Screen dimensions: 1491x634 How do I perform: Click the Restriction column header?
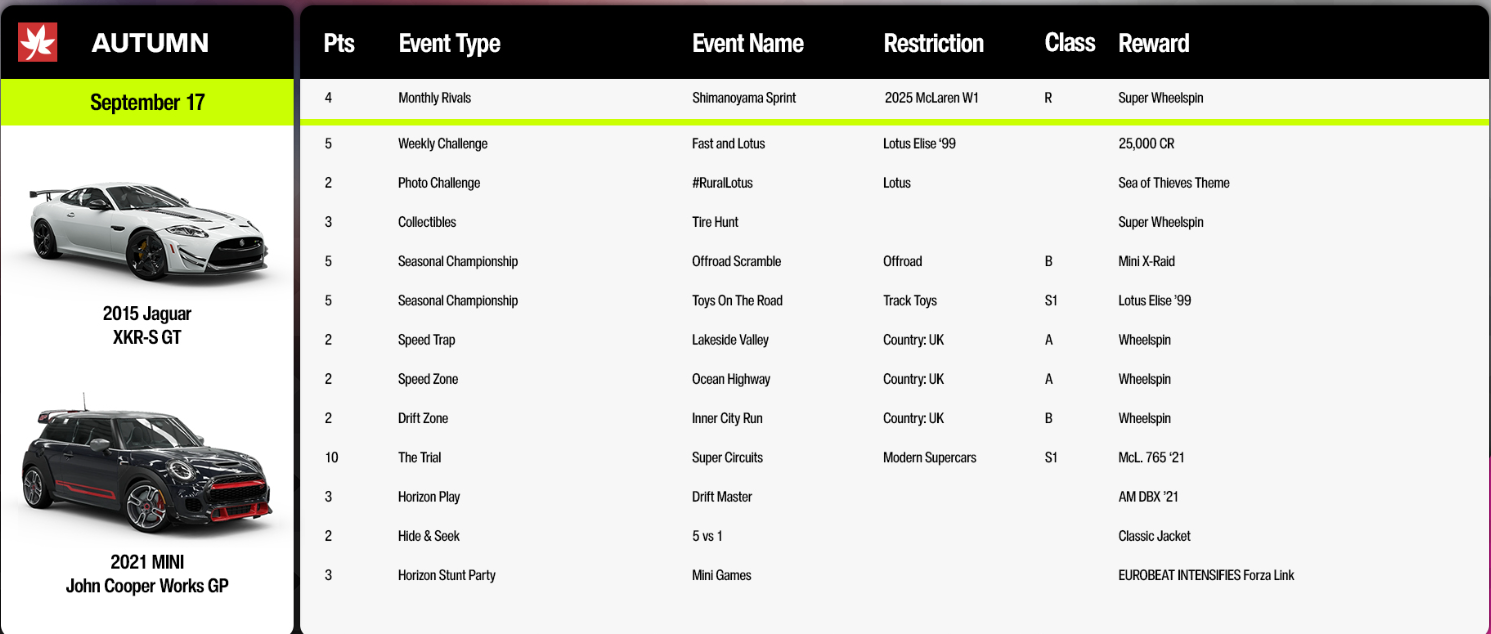934,43
